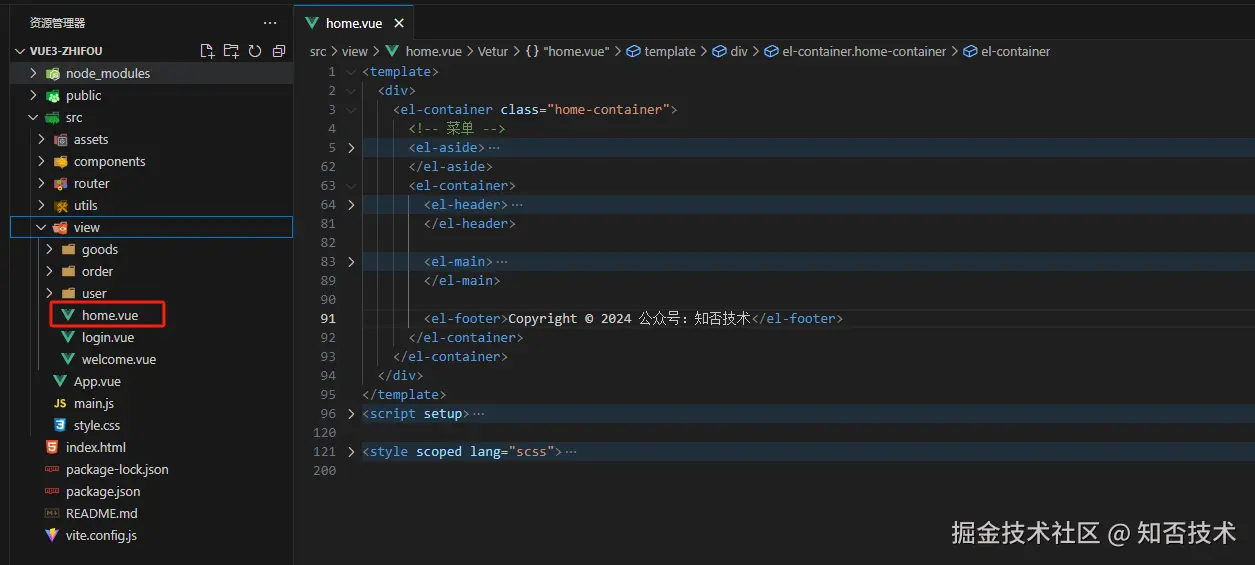Fold the el-container block at line 3

pos(351,109)
